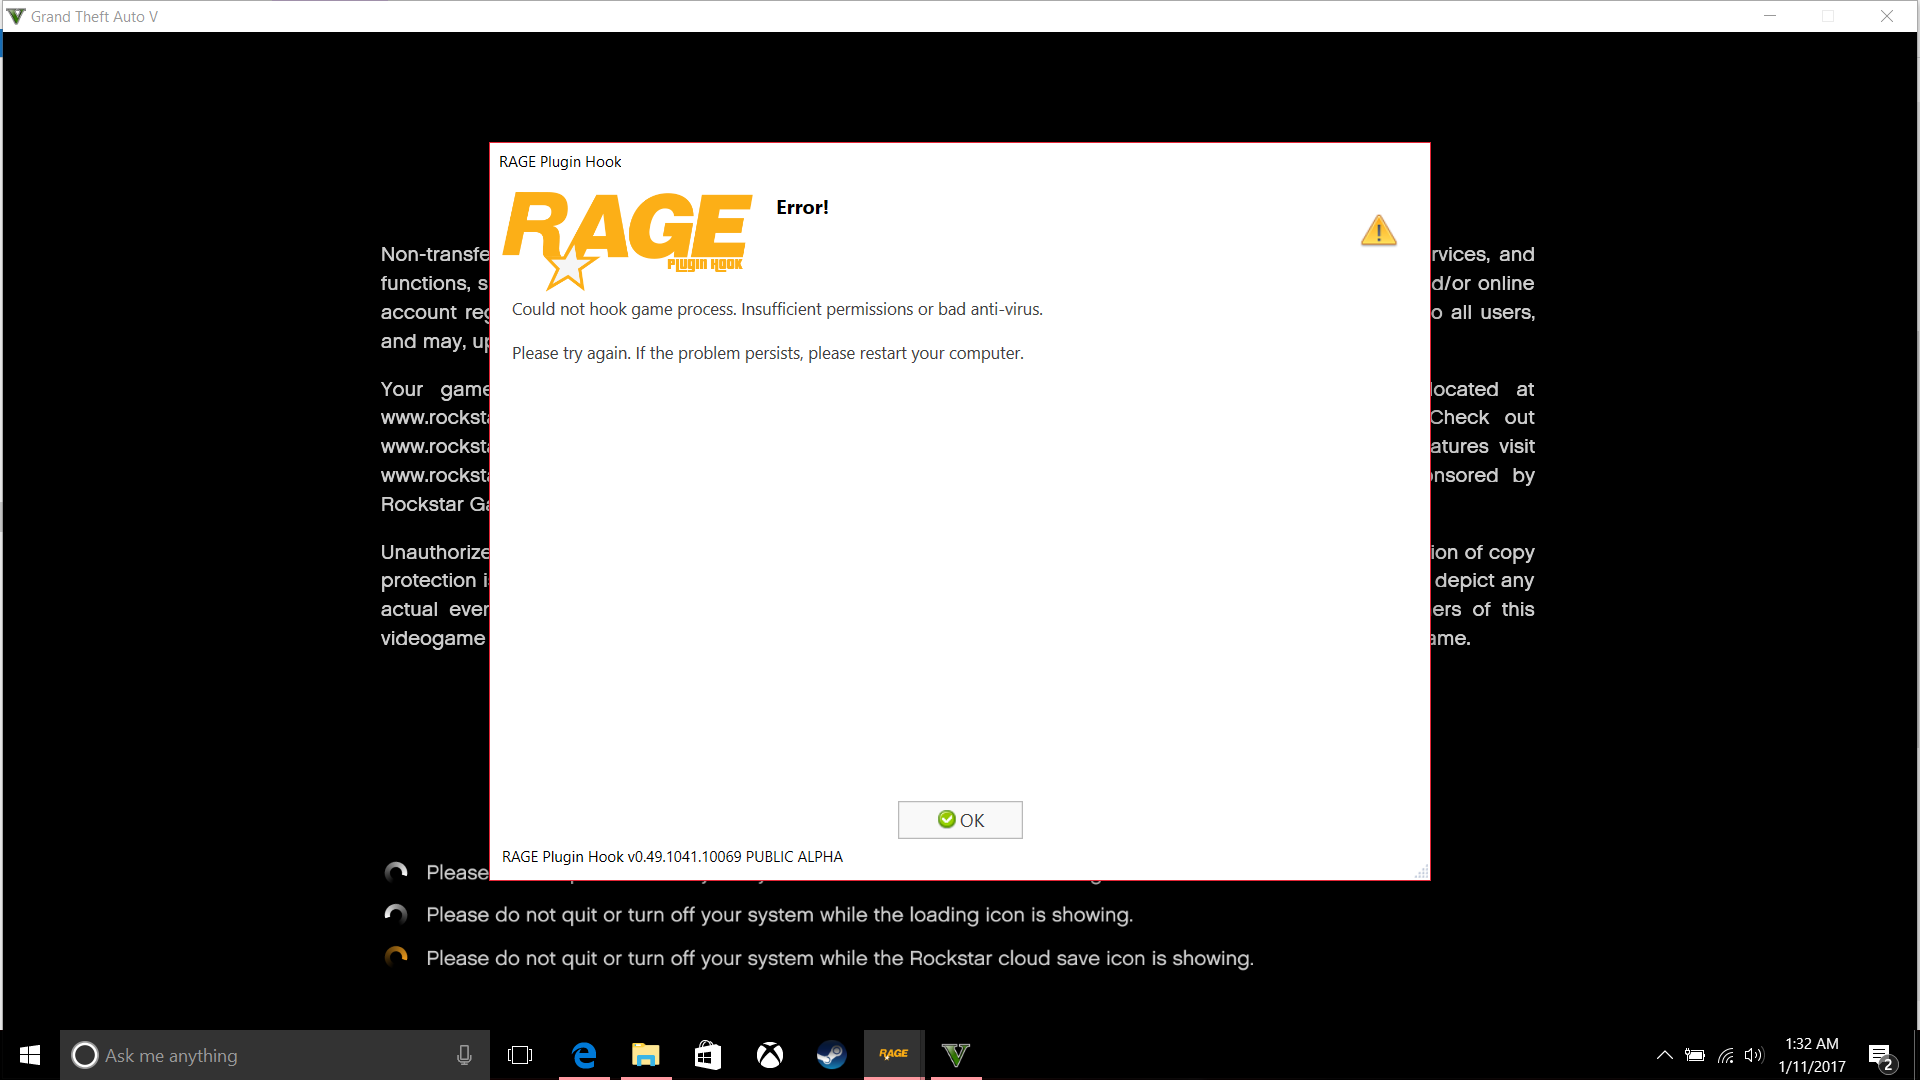Launch the Xbox app from the taskbar
The image size is (1920, 1080).
coord(769,1054)
